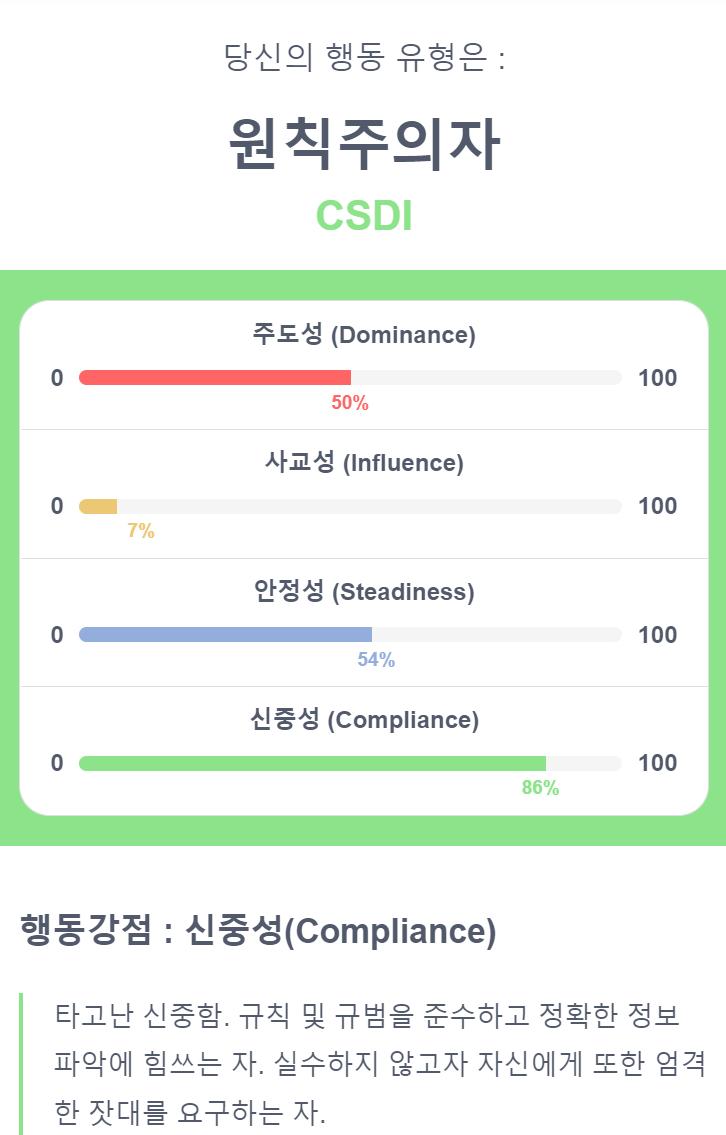Click the 50% label under Dominance
This screenshot has height=1135, width=726.
[350, 403]
